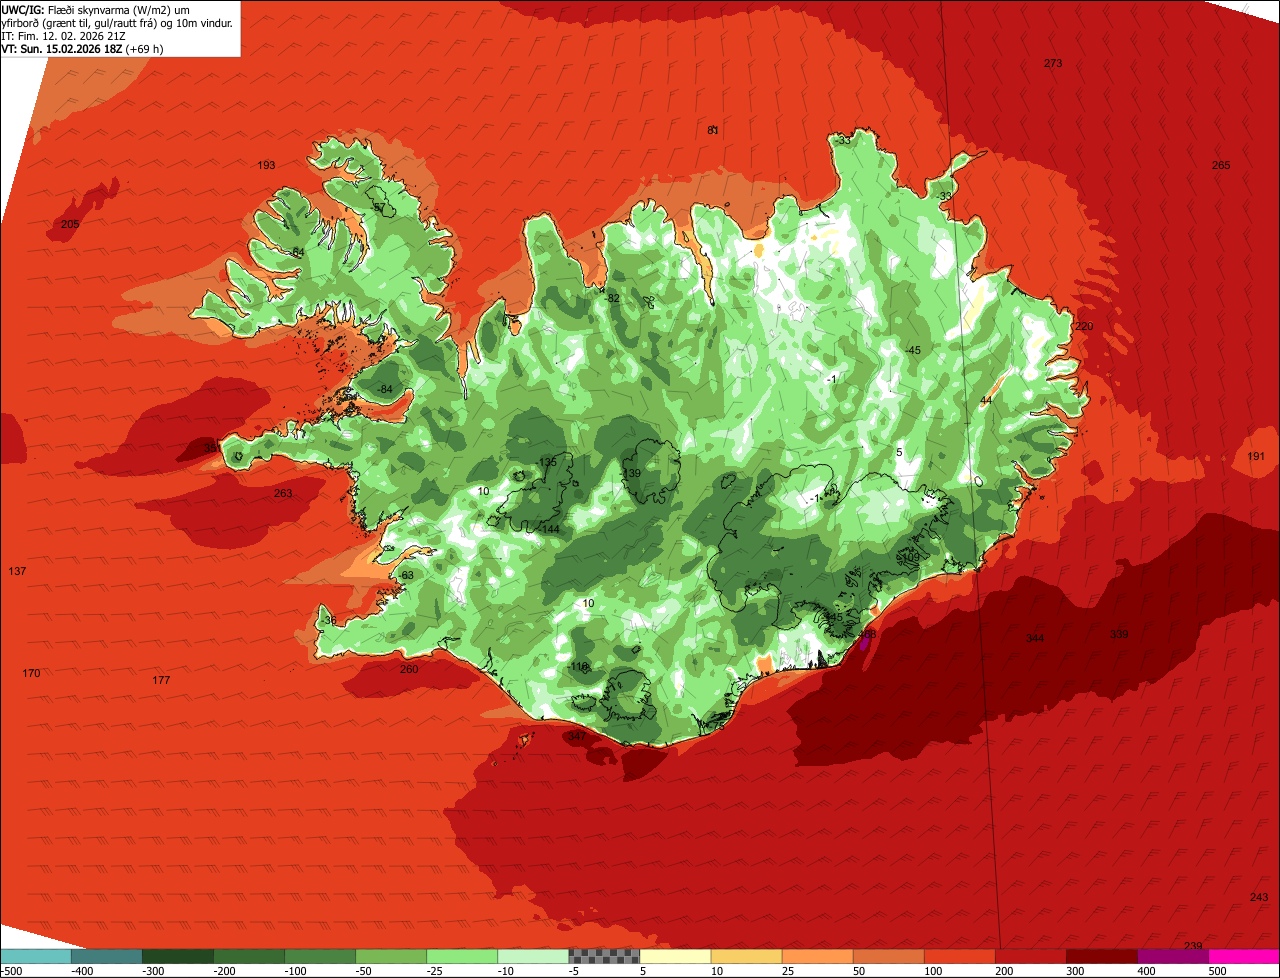The height and width of the screenshot is (978, 1280).
Task: Select the pale yellow 5 to 10 legend swatch
Action: pos(675,956)
